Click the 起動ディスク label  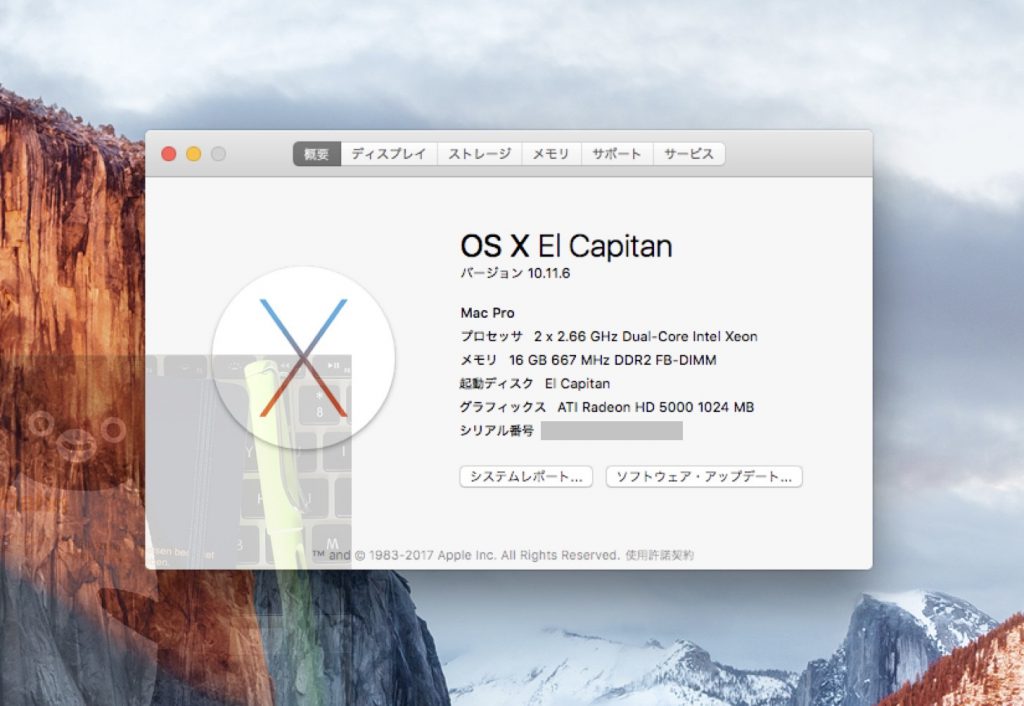point(496,383)
